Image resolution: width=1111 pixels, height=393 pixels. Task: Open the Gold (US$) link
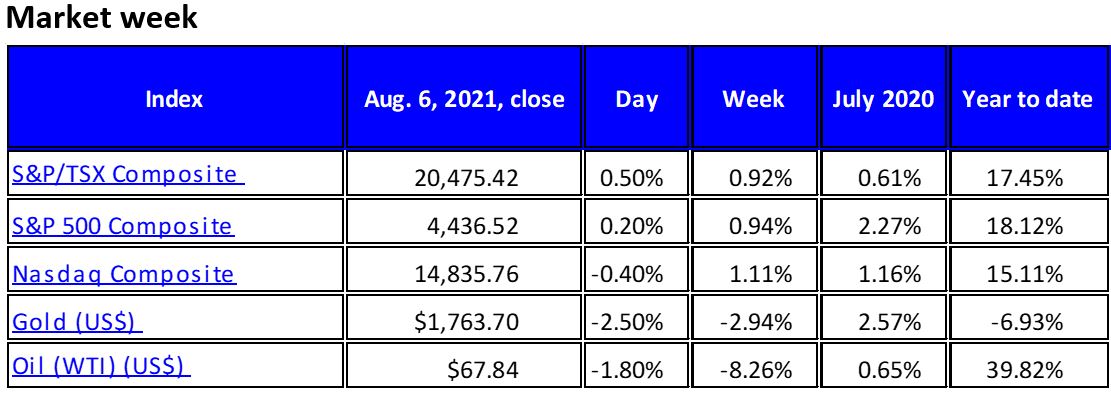pos(77,322)
